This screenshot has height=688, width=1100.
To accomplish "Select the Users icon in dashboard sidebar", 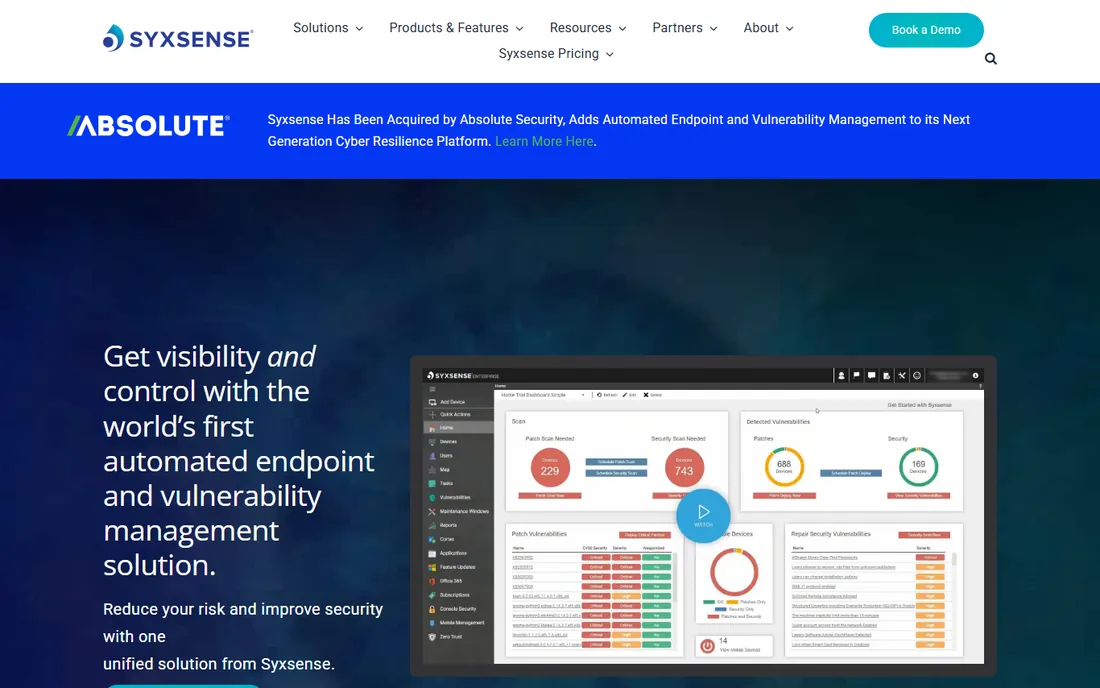I will [x=432, y=456].
